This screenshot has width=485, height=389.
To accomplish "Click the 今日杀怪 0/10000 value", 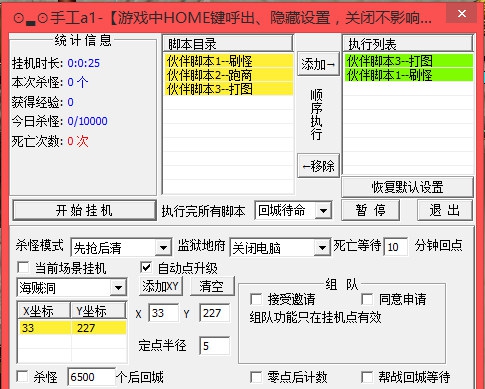I will coord(87,121).
